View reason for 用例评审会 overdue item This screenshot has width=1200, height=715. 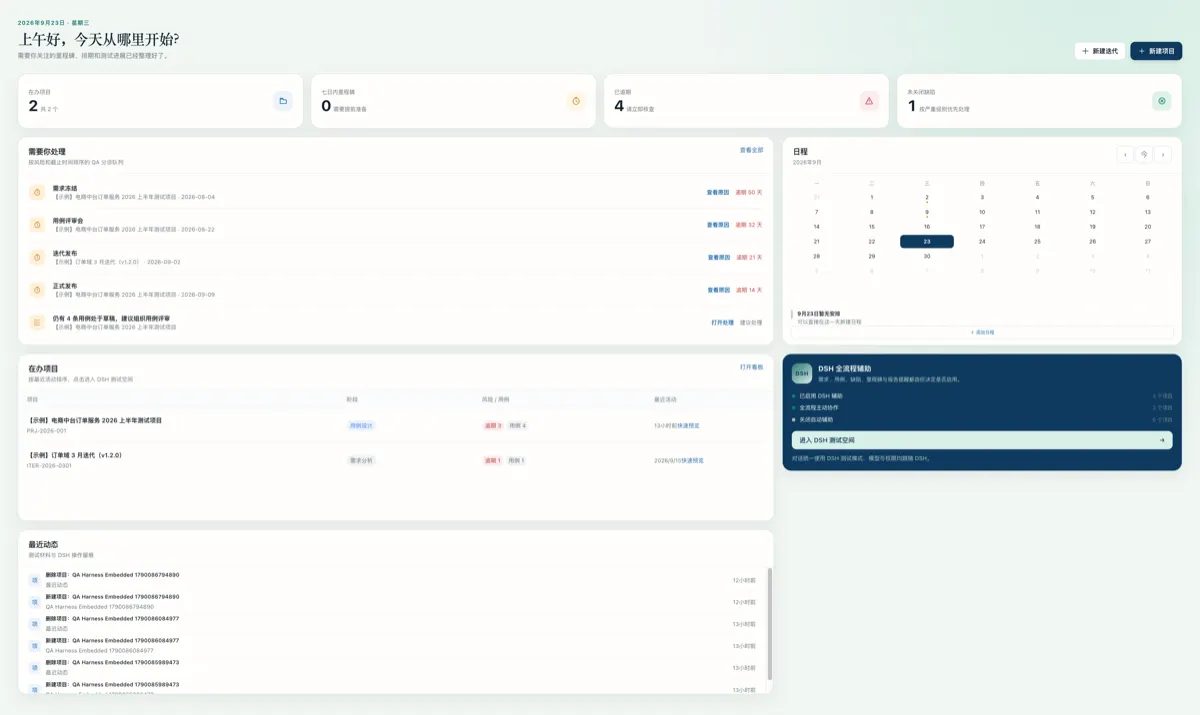718,225
